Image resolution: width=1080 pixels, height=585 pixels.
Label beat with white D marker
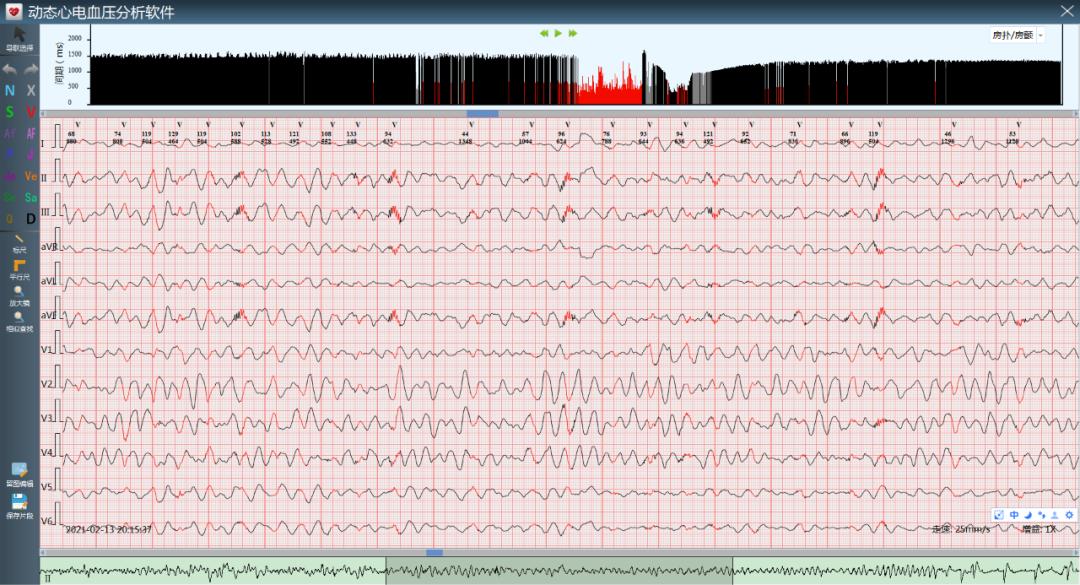coord(31,219)
